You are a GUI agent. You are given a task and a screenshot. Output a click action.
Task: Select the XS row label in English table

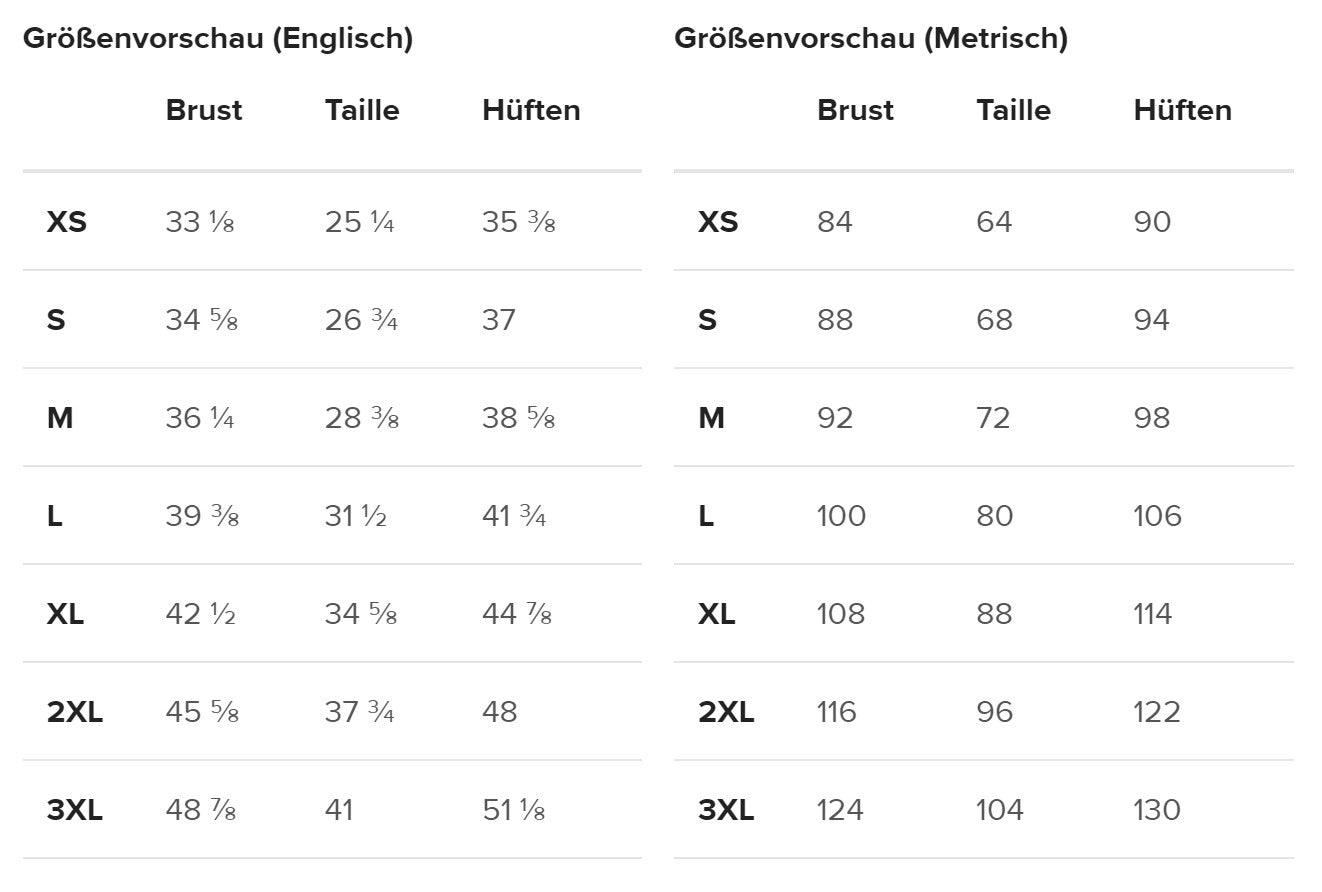pyautogui.click(x=67, y=222)
